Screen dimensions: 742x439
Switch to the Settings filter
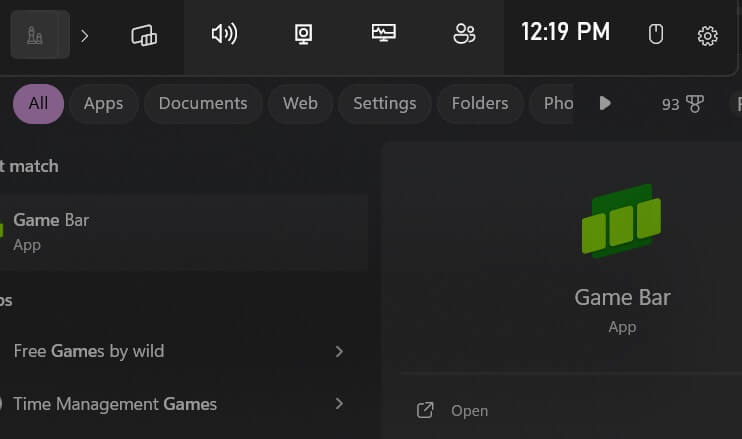[x=385, y=104]
